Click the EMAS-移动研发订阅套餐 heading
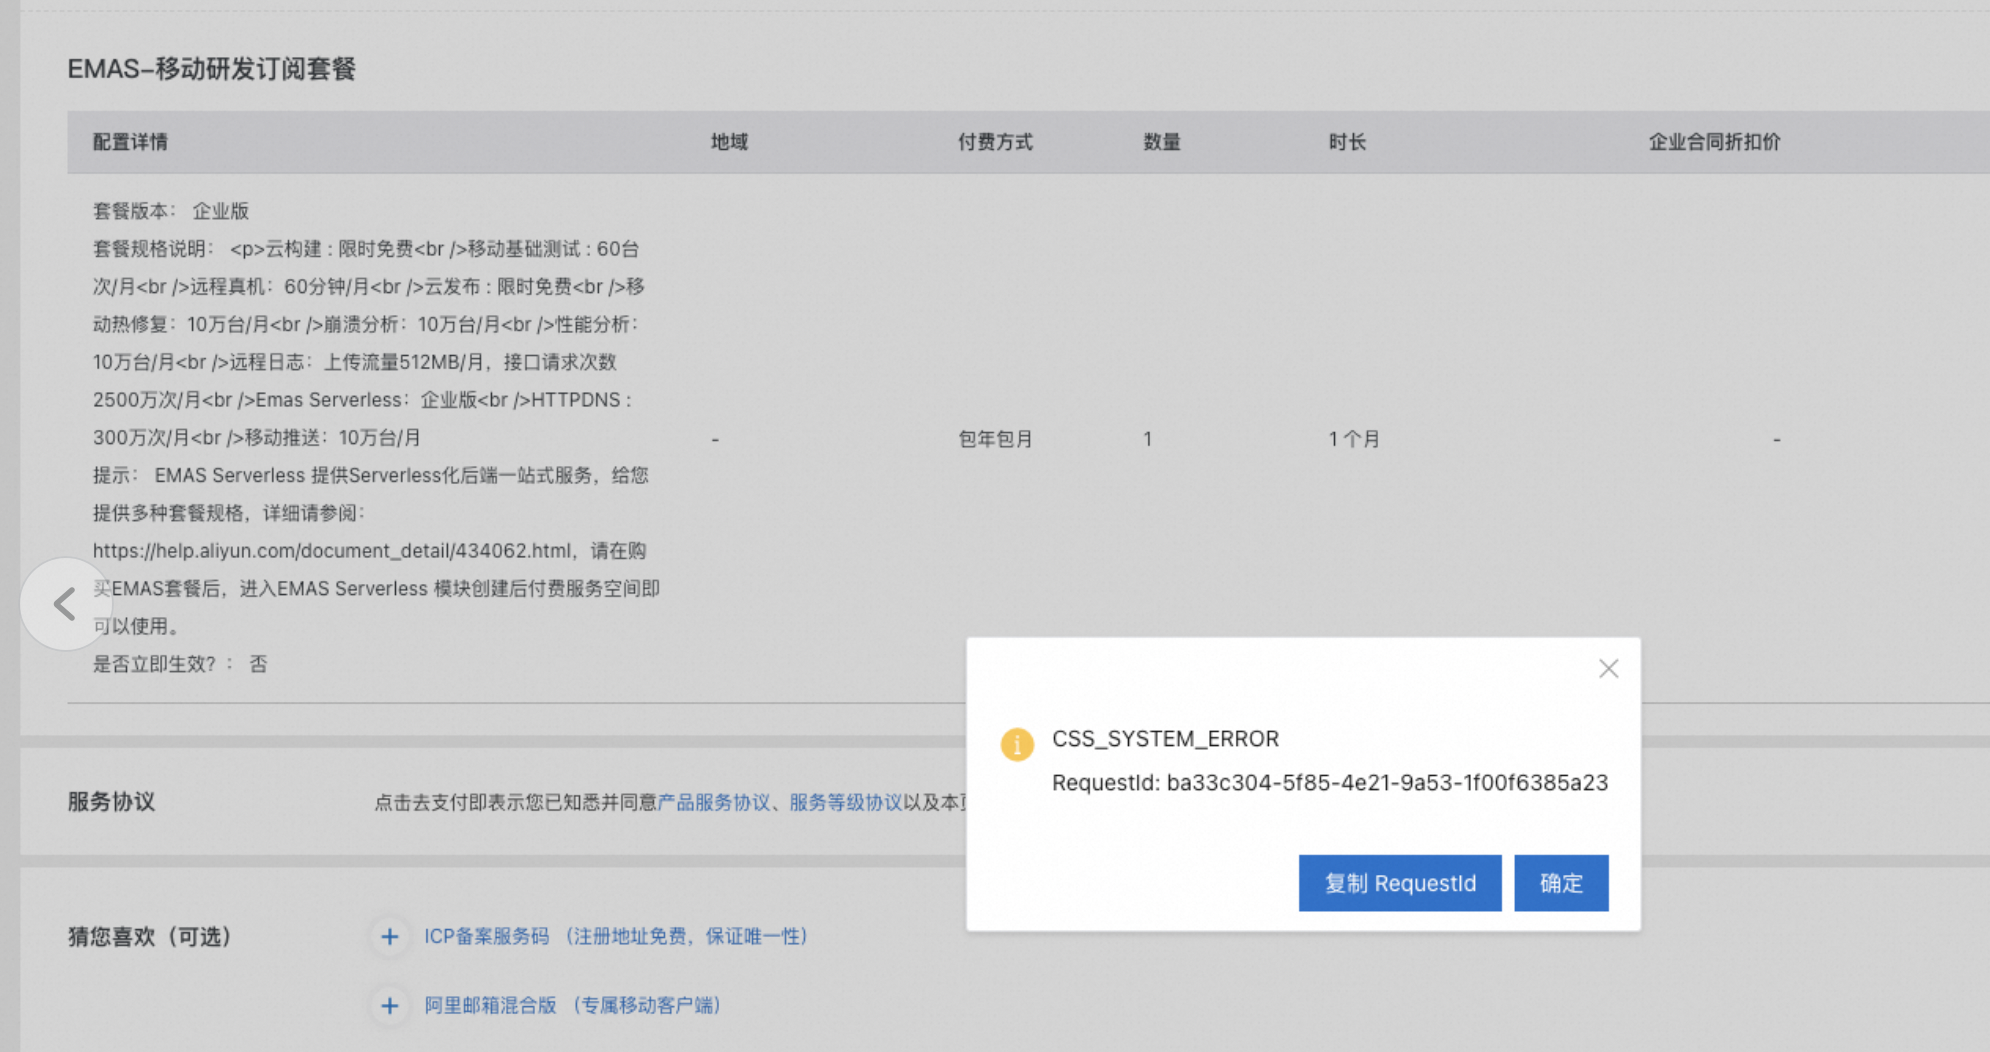 click(x=212, y=69)
